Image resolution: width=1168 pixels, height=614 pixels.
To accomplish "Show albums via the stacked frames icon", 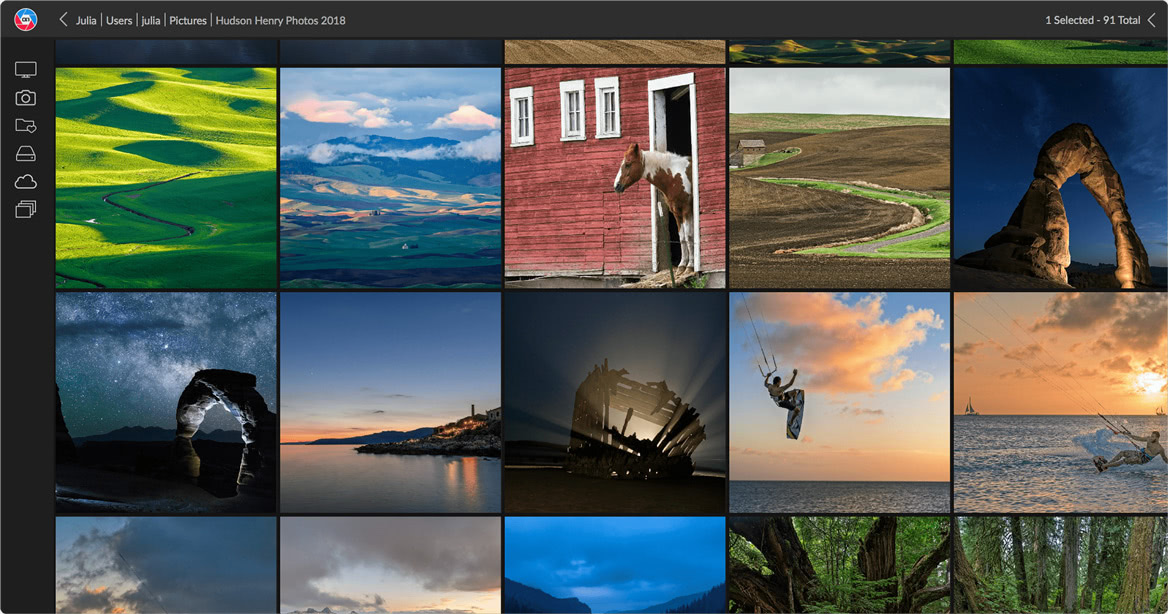I will pyautogui.click(x=26, y=209).
